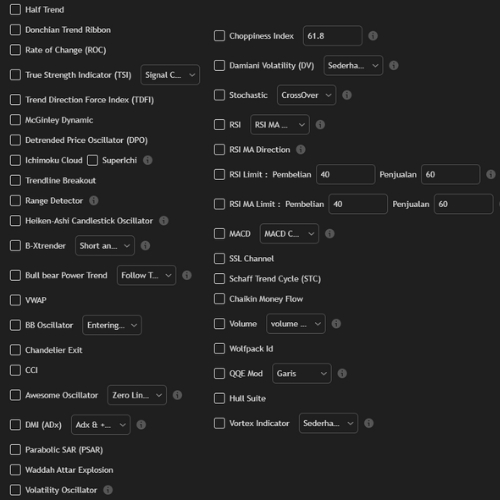Image resolution: width=500 pixels, height=500 pixels.
Task: Click Trend Direction Force Index (TDFI) label
Action: (x=90, y=100)
